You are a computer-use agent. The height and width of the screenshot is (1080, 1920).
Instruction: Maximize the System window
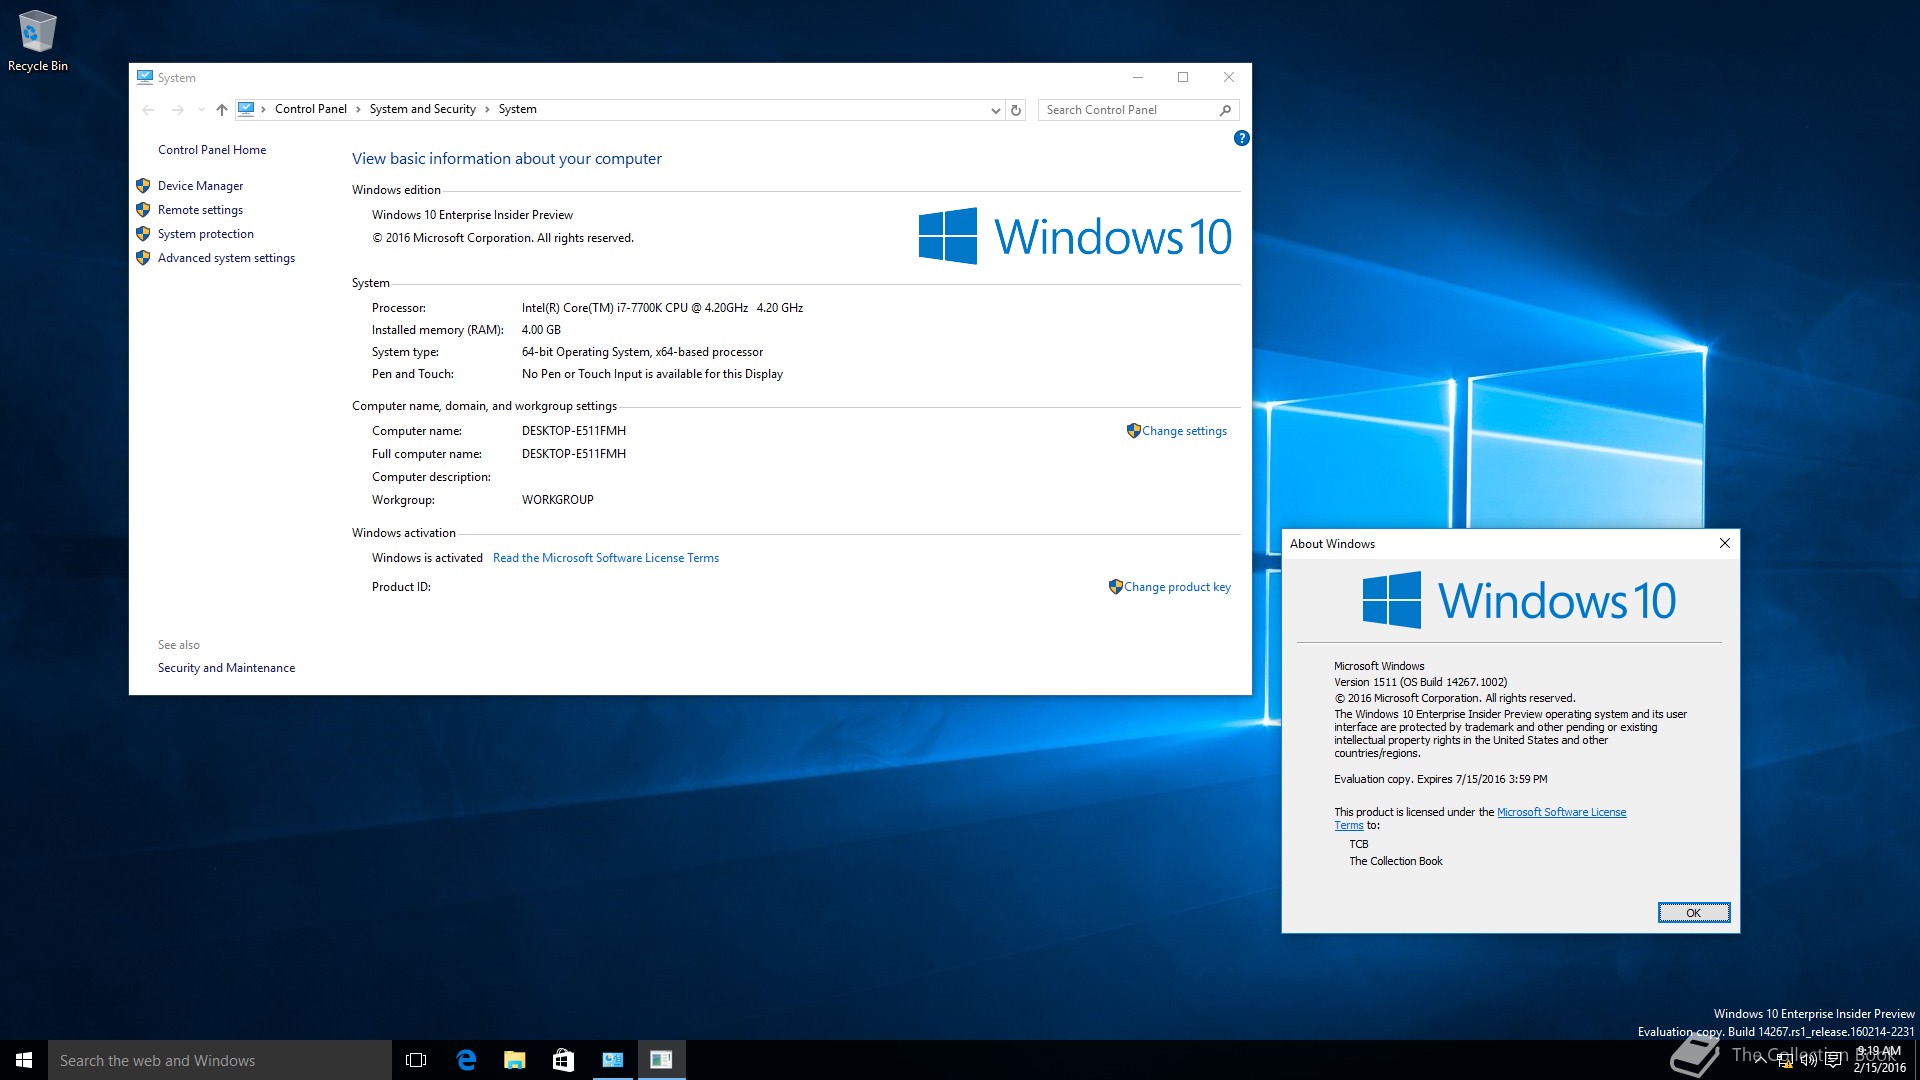coord(1183,77)
